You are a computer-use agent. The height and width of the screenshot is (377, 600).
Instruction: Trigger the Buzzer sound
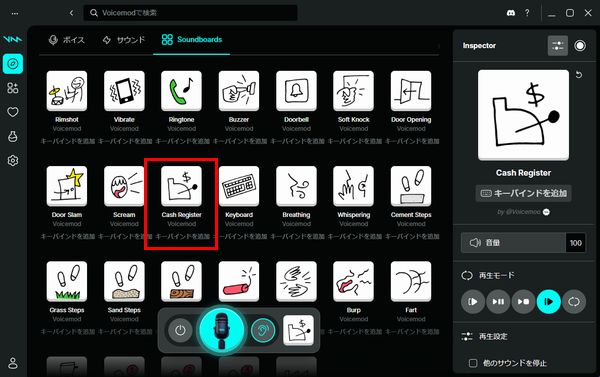coord(239,91)
